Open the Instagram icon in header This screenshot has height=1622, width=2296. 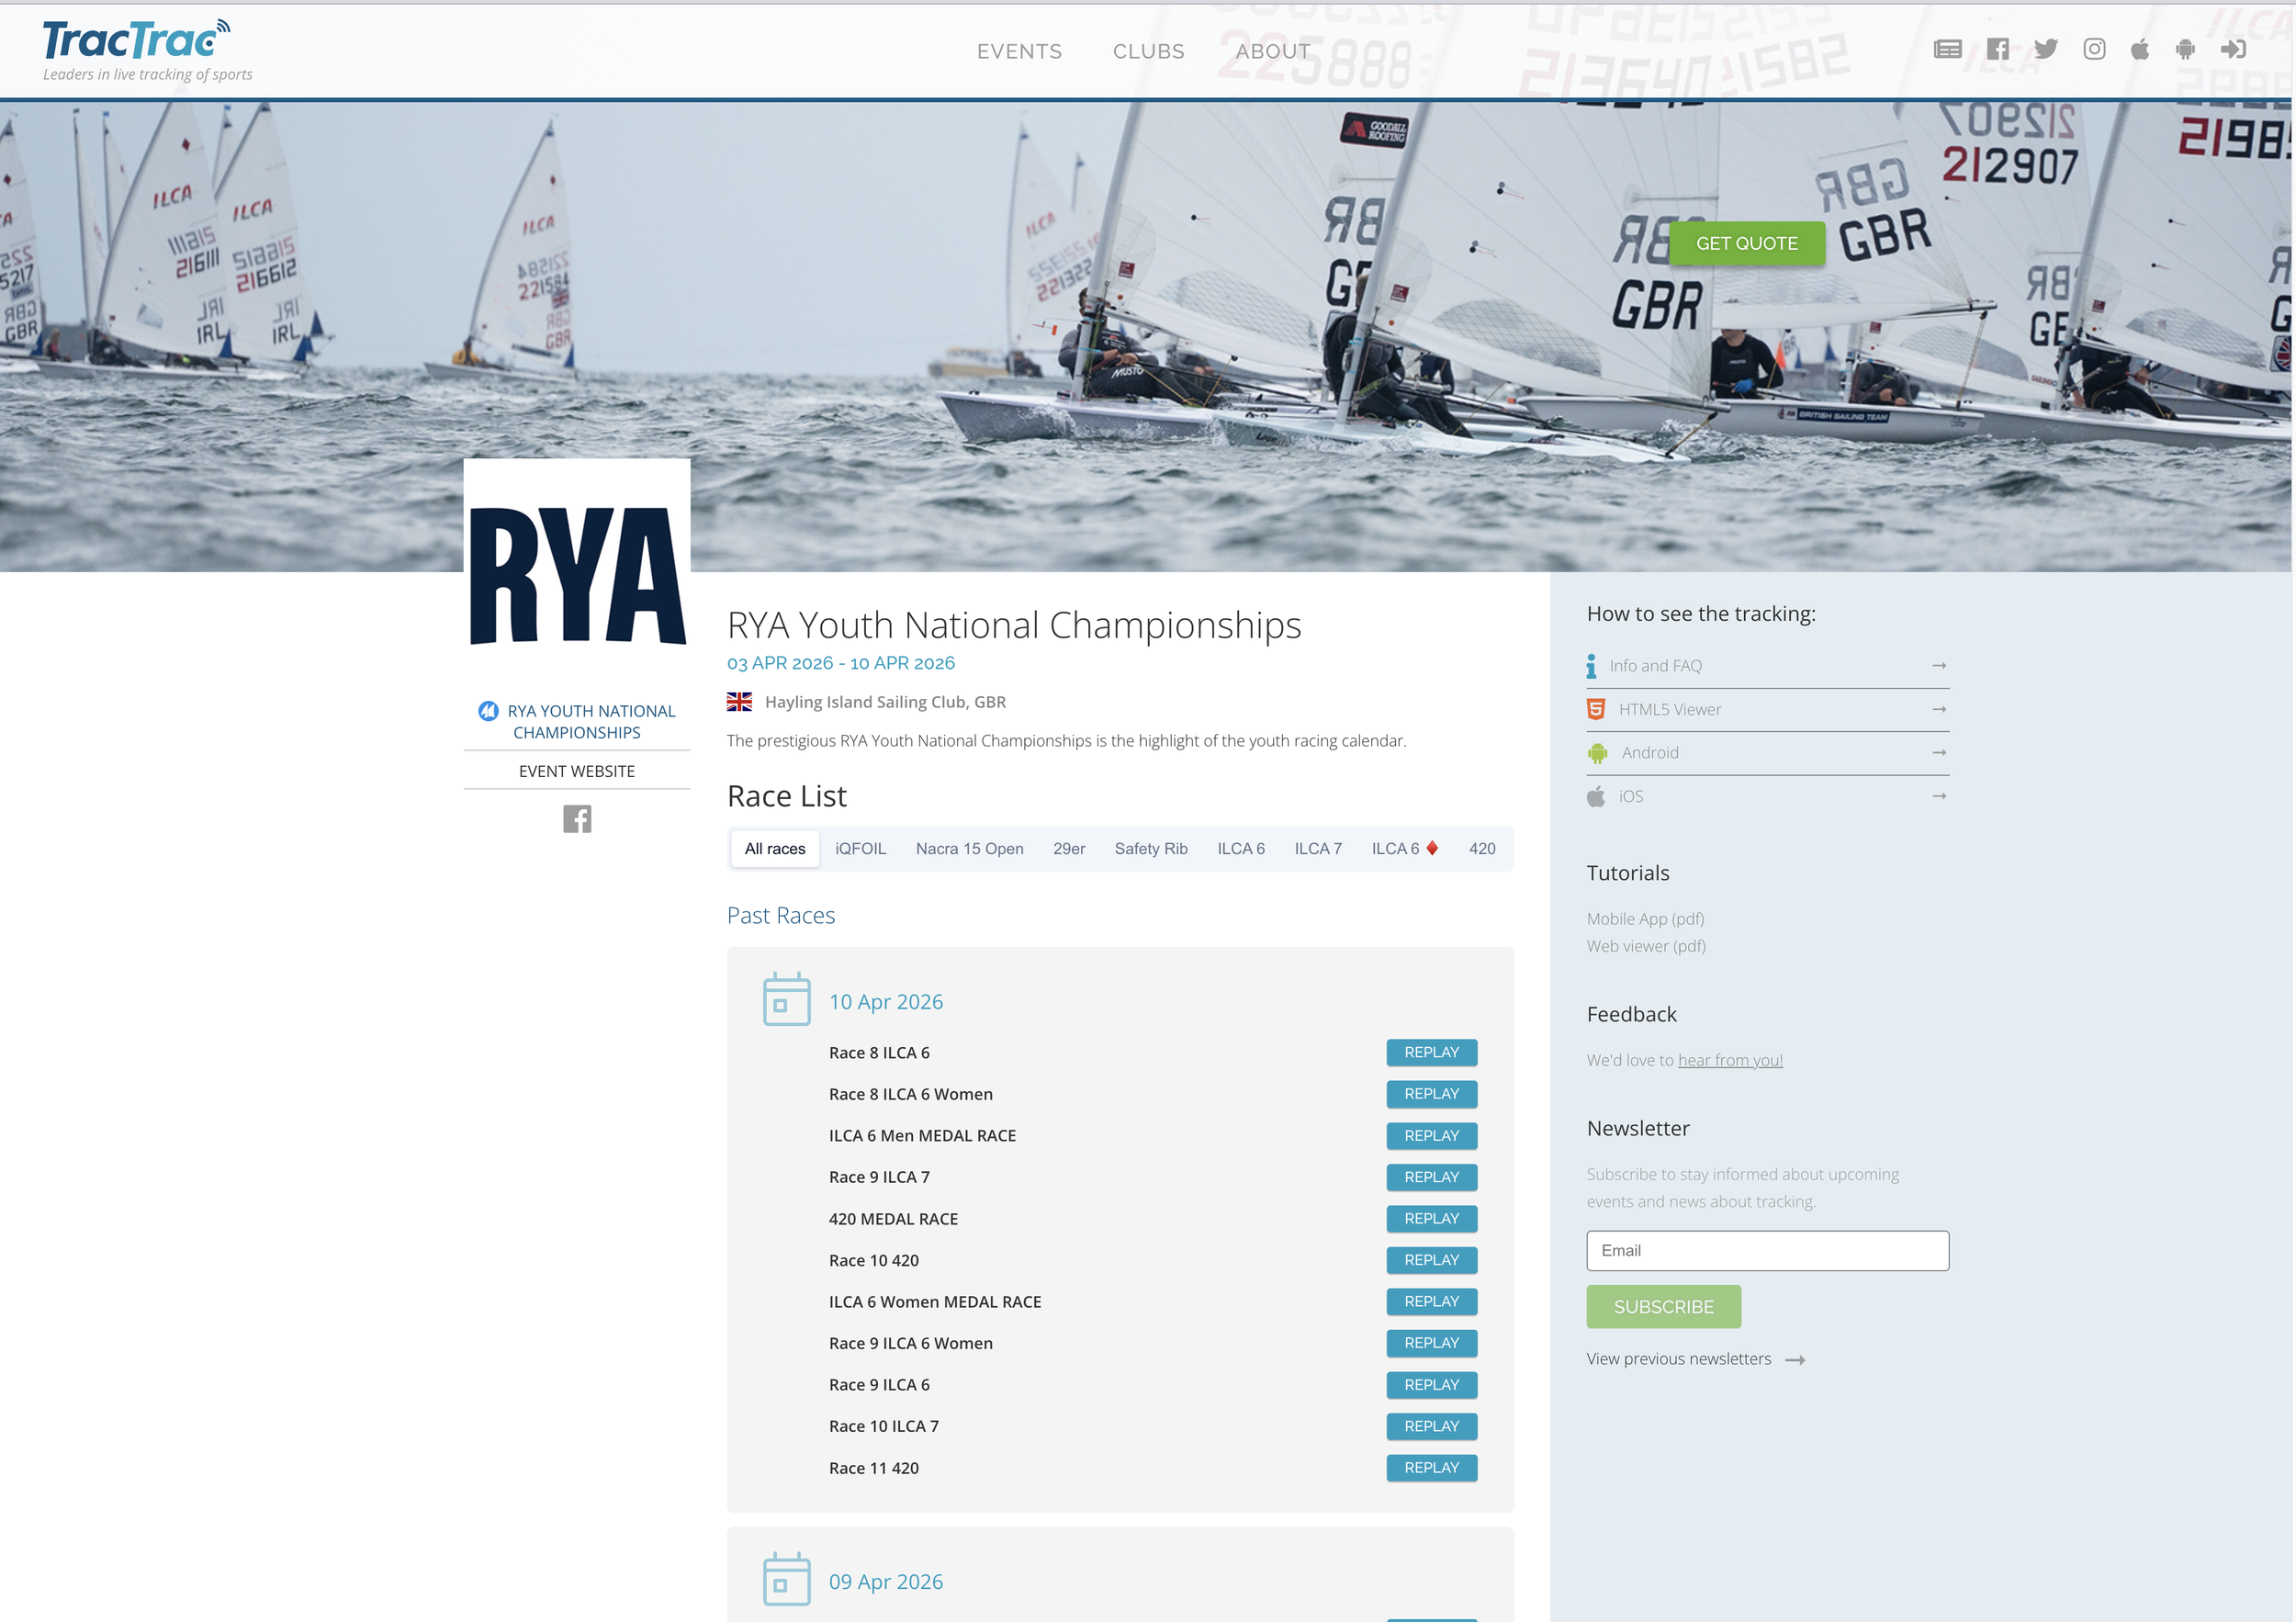coord(2094,50)
